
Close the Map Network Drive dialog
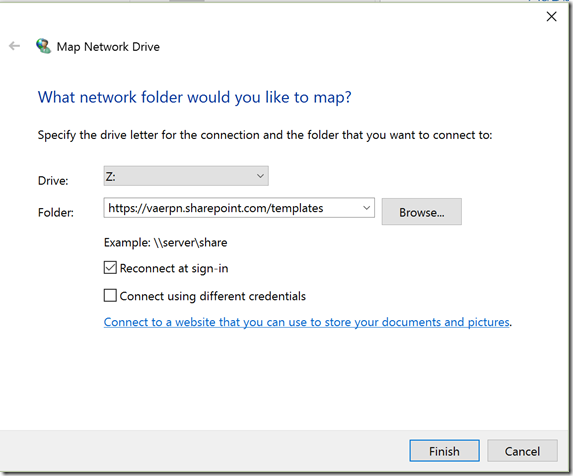tap(551, 16)
